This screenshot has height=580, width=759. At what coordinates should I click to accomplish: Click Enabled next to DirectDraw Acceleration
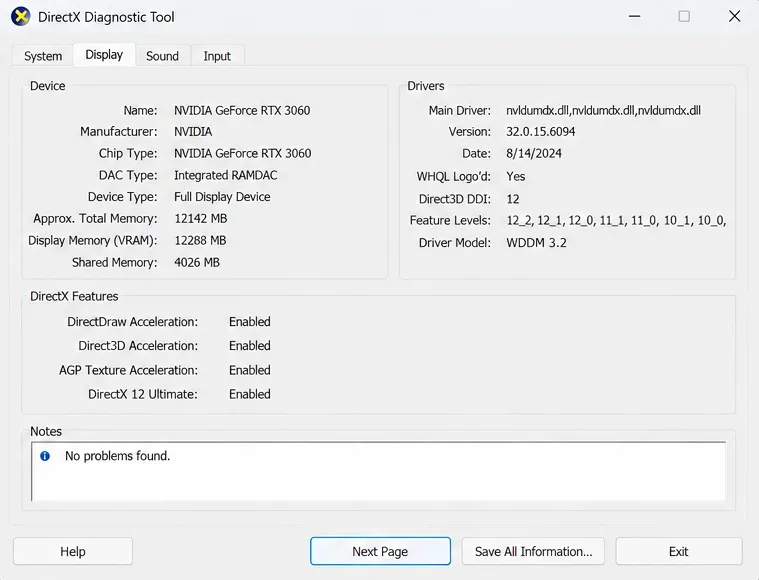(250, 322)
